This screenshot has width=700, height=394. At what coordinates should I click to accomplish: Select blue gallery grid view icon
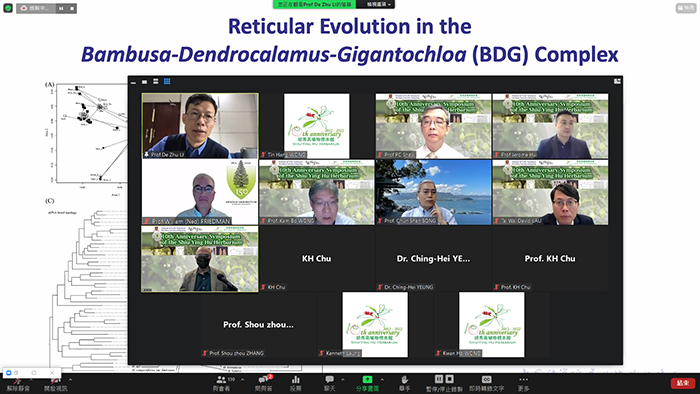167,81
